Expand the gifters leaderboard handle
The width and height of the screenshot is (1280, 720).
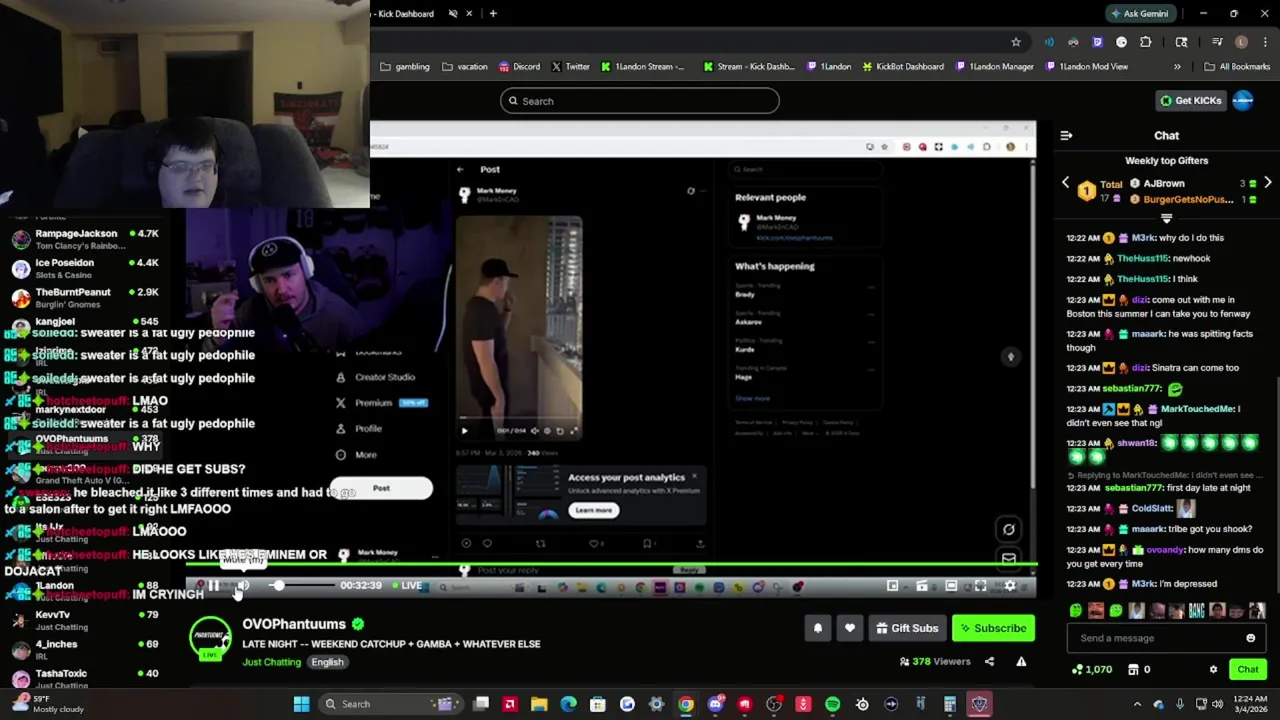tap(1166, 218)
